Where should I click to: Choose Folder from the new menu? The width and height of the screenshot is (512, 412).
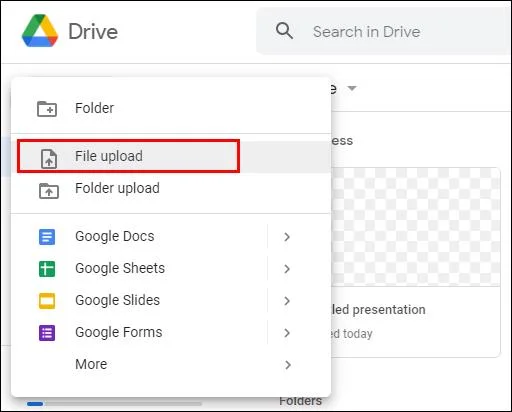171,108
